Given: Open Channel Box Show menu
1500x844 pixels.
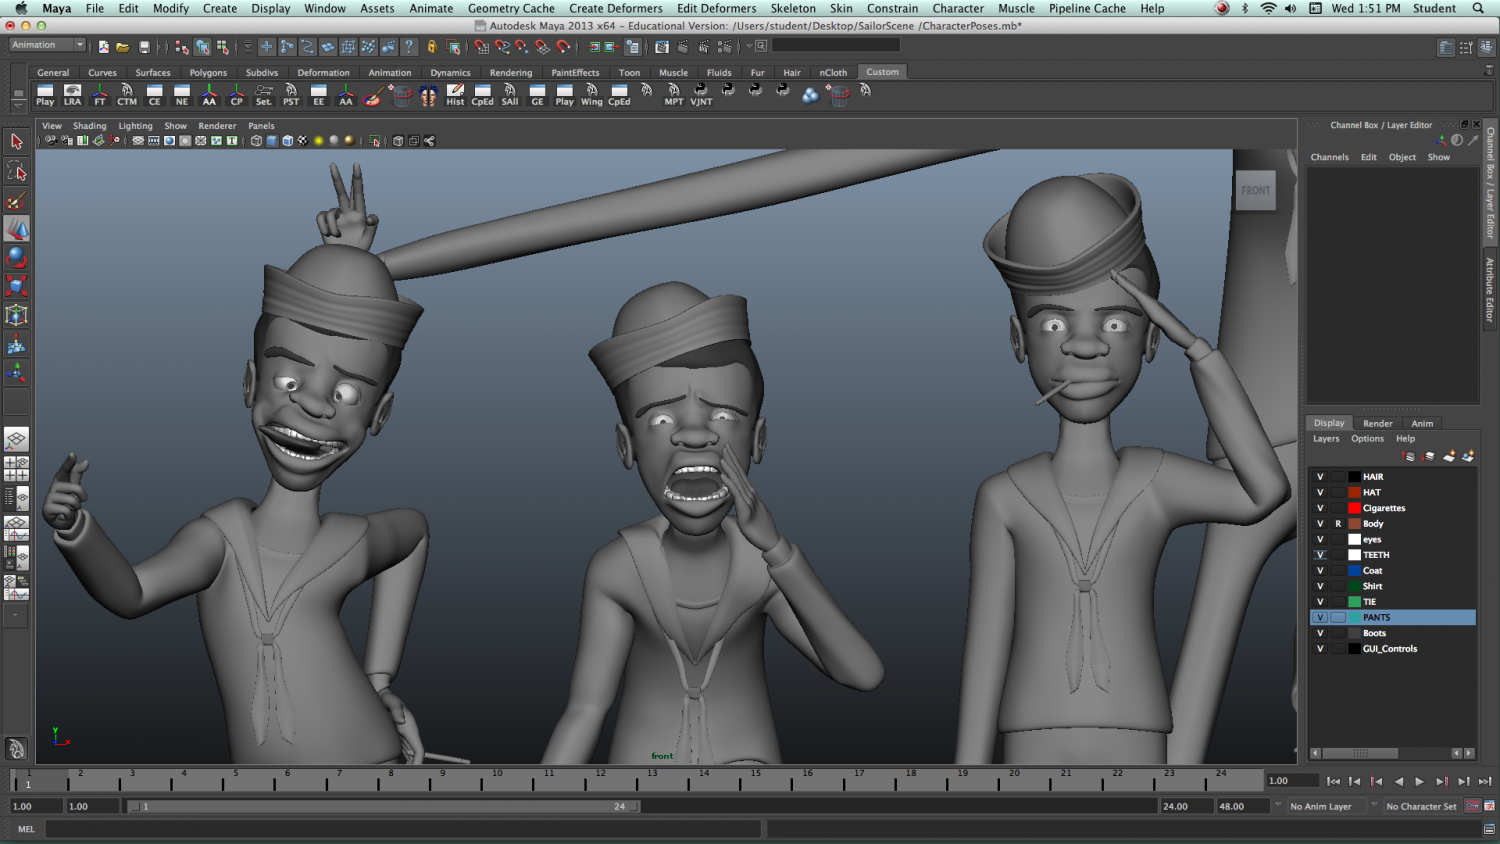Looking at the screenshot, I should [x=1438, y=157].
